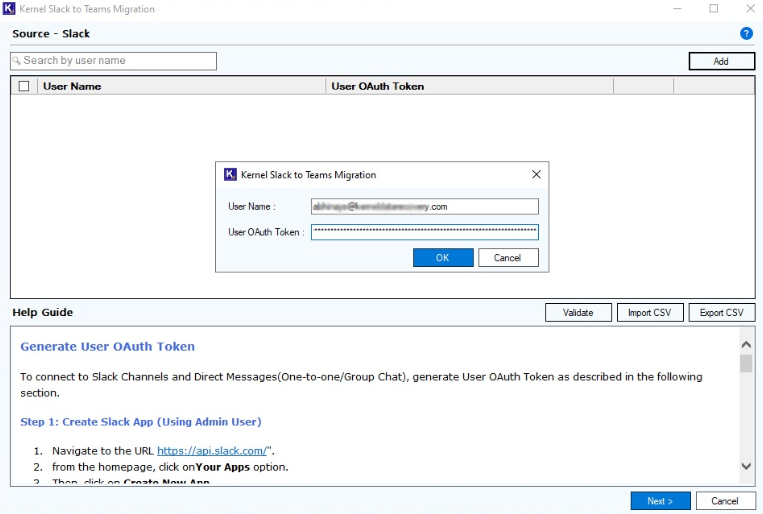Click the Help Guide label
Viewport: 763px width, 514px height.
[43, 312]
